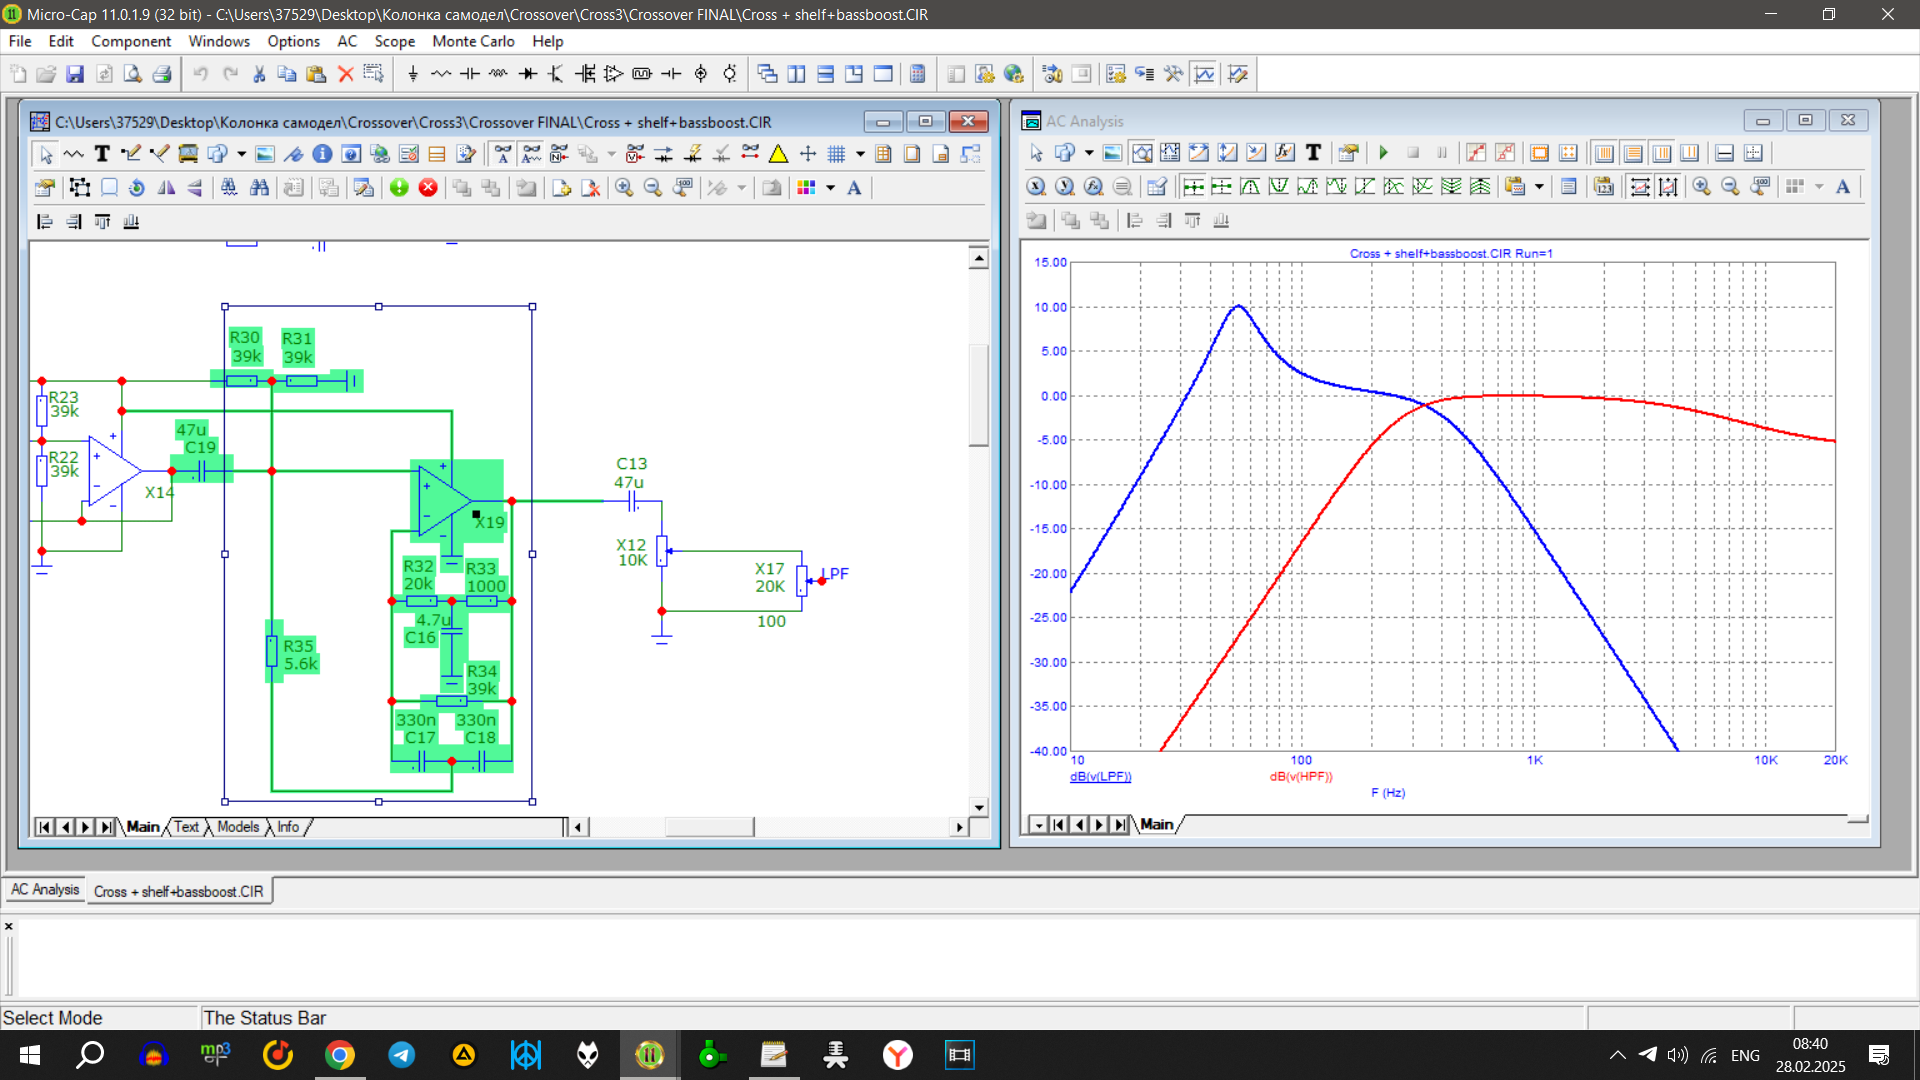Screen dimensions: 1920x1080
Task: Click the rotate component icon
Action: click(137, 188)
